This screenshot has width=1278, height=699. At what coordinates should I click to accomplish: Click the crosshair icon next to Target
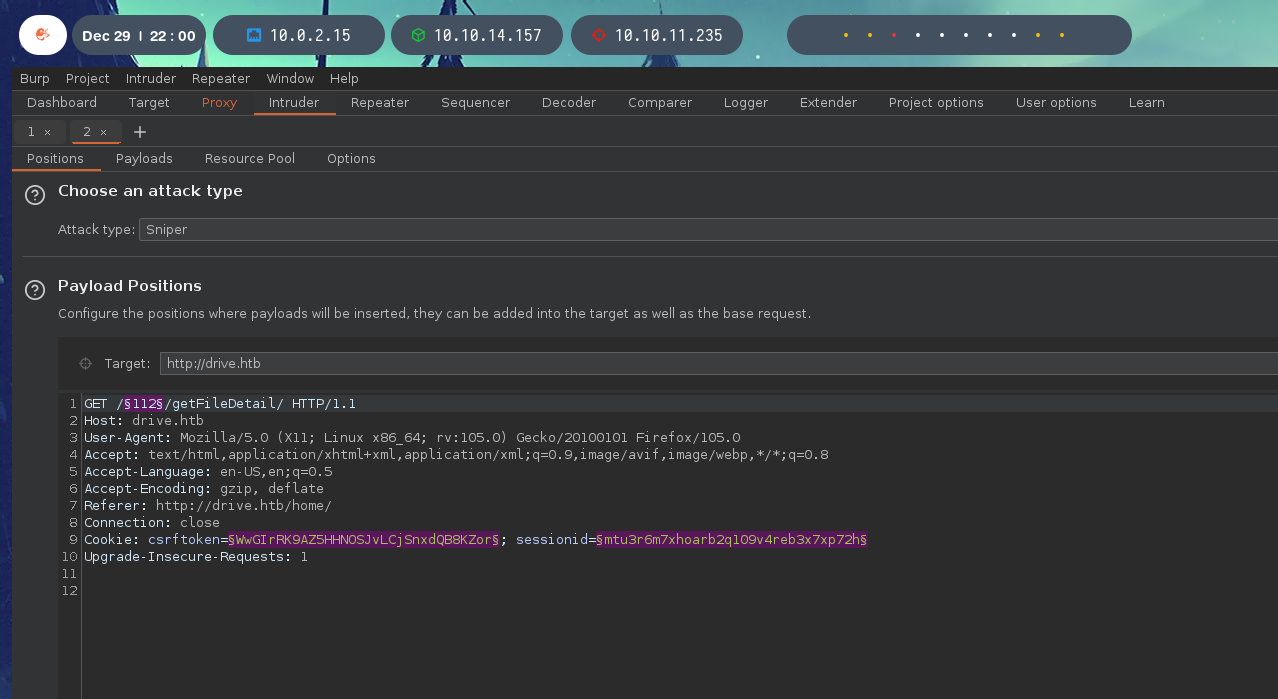[x=85, y=364]
